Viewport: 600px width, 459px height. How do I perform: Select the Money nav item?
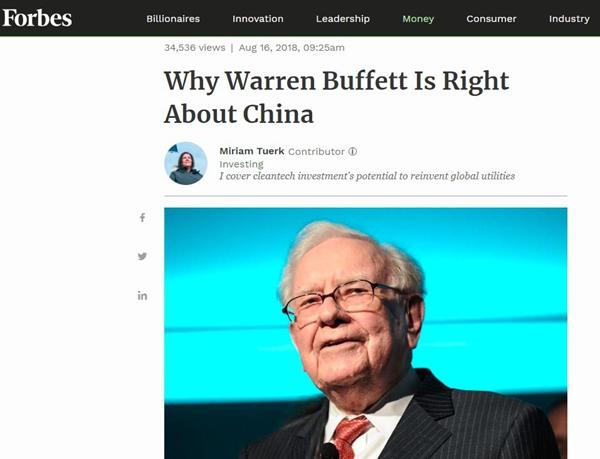[418, 19]
